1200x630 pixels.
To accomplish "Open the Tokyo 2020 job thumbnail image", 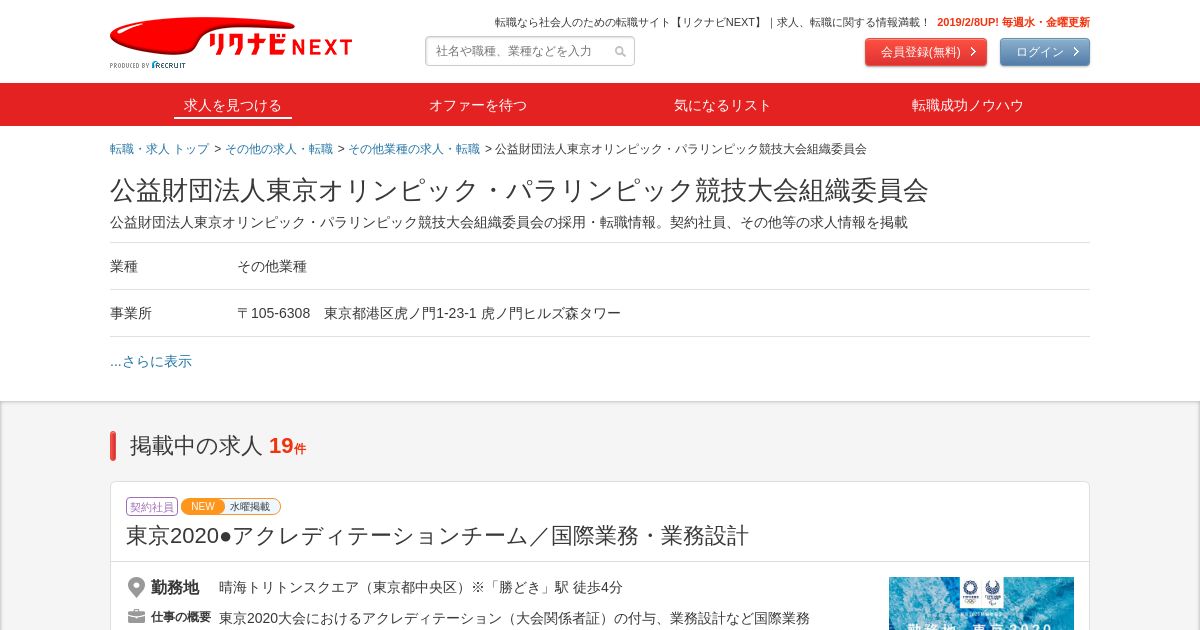I will click(x=981, y=603).
